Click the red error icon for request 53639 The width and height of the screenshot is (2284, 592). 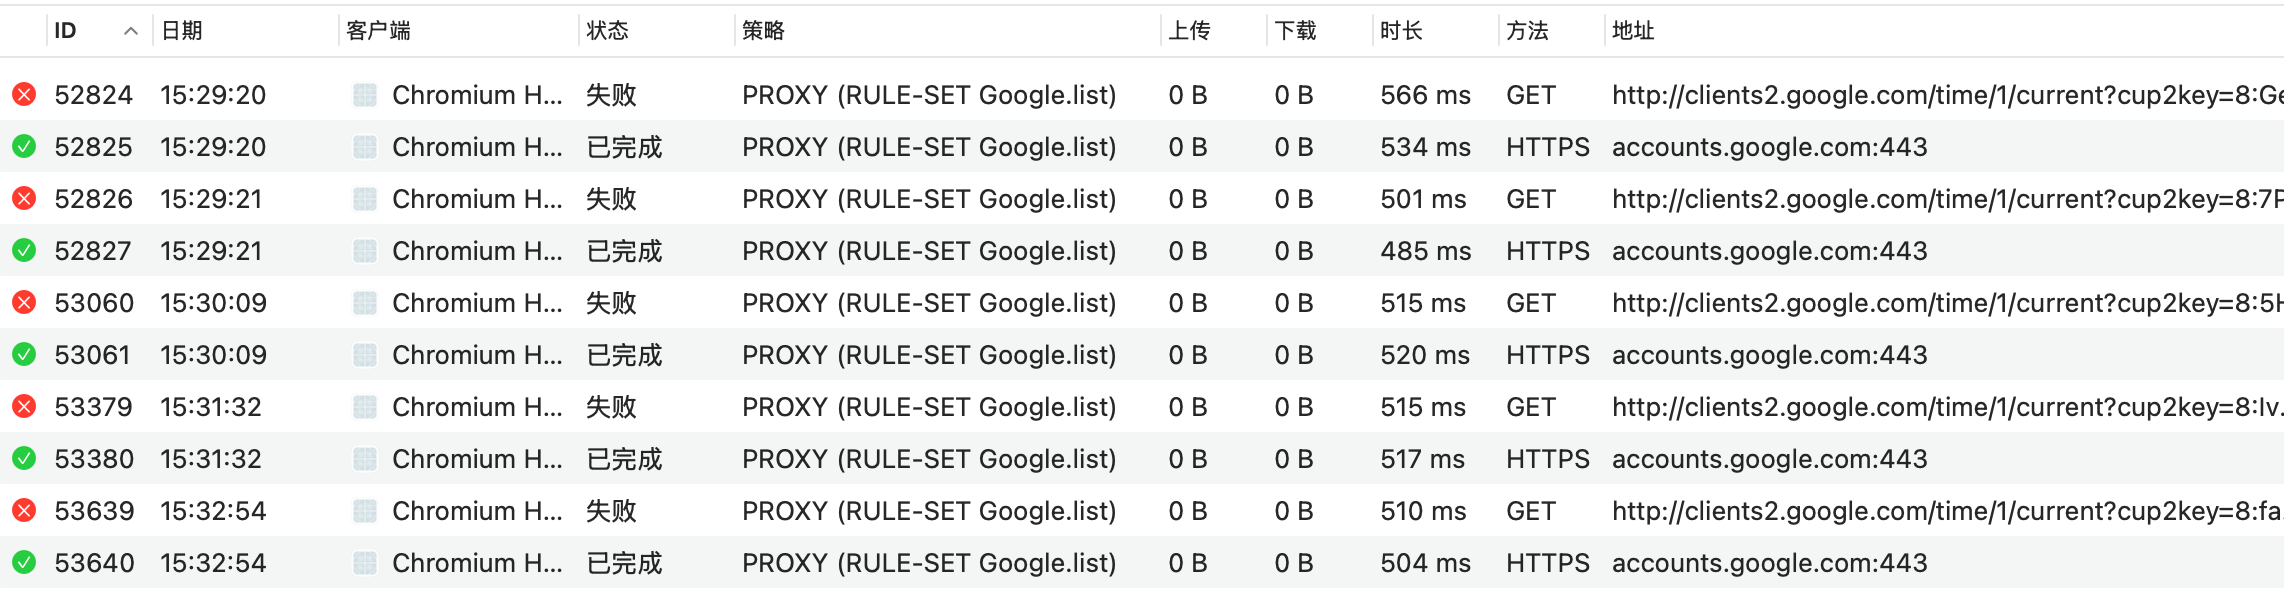coord(24,511)
